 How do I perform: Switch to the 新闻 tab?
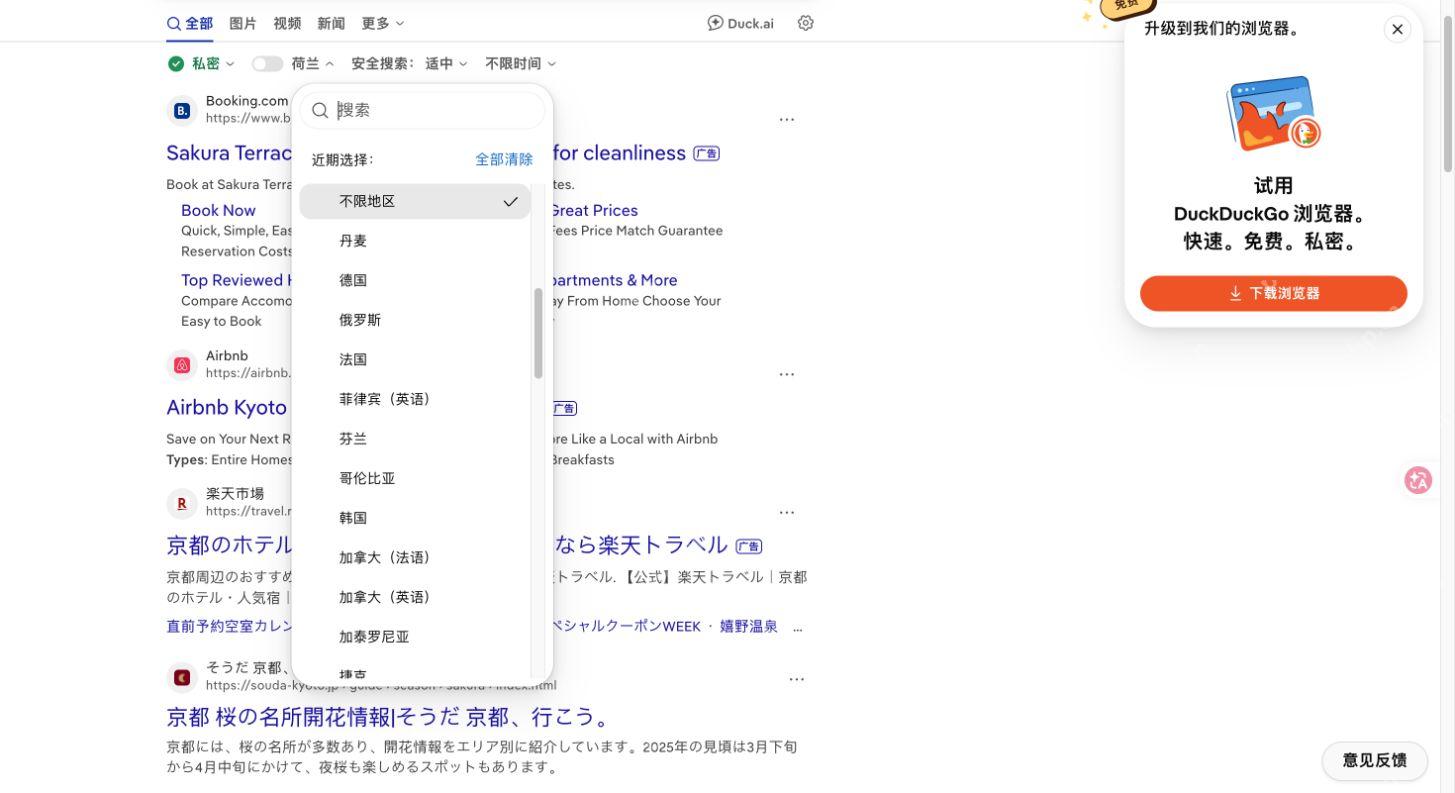331,23
